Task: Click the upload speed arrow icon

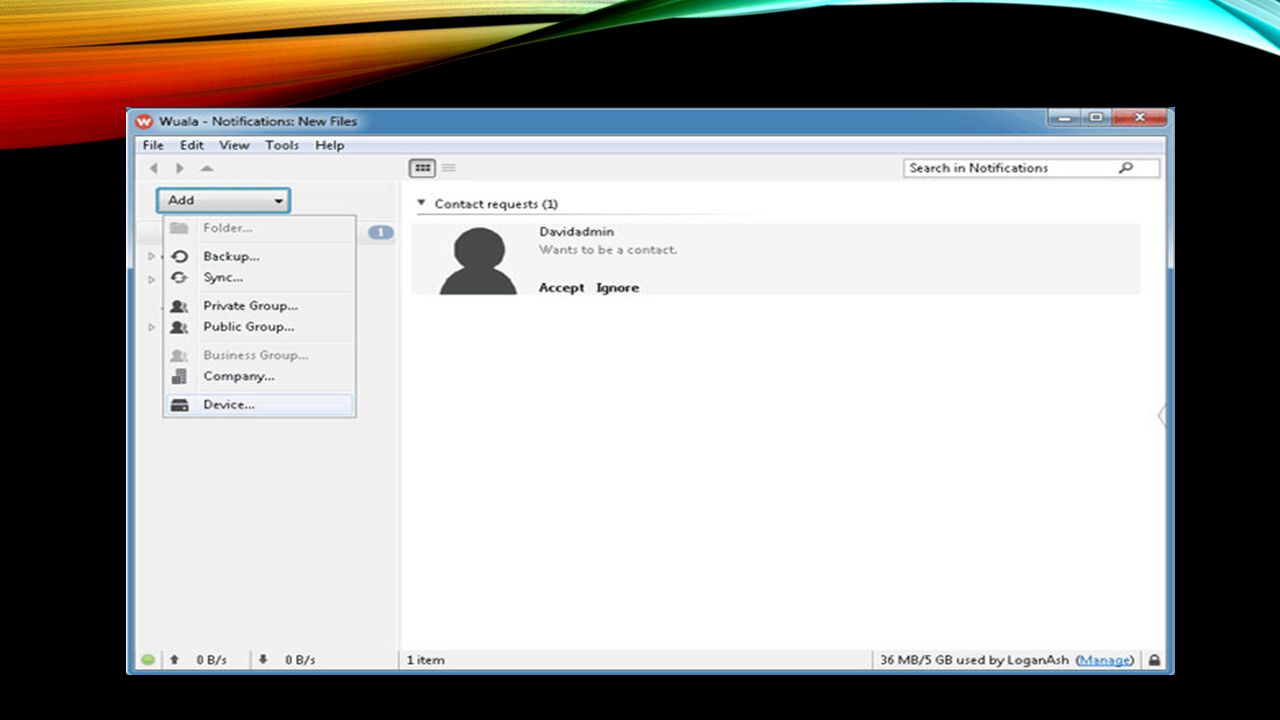Action: pyautogui.click(x=174, y=660)
